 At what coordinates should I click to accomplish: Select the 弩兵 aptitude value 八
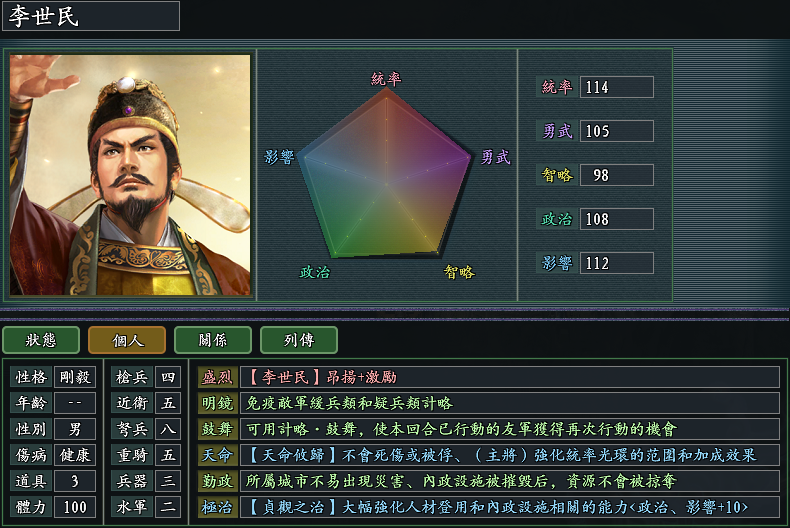(168, 429)
